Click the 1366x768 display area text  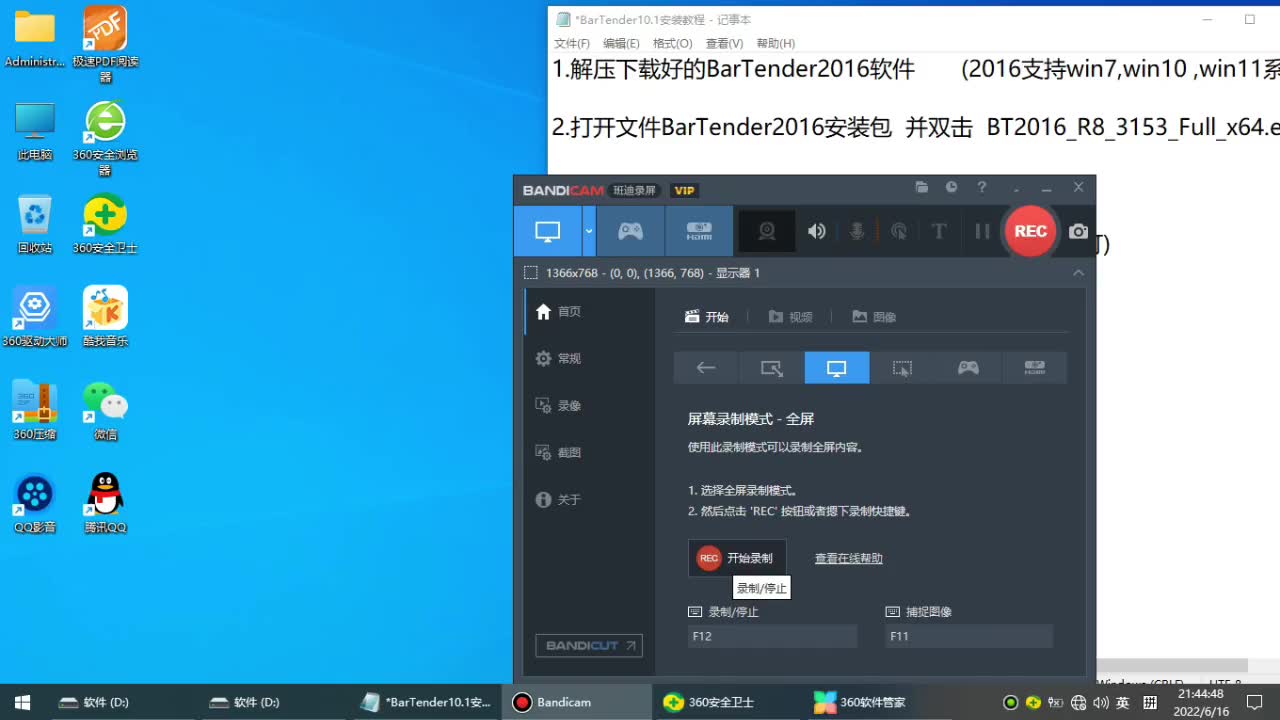pyautogui.click(x=653, y=273)
